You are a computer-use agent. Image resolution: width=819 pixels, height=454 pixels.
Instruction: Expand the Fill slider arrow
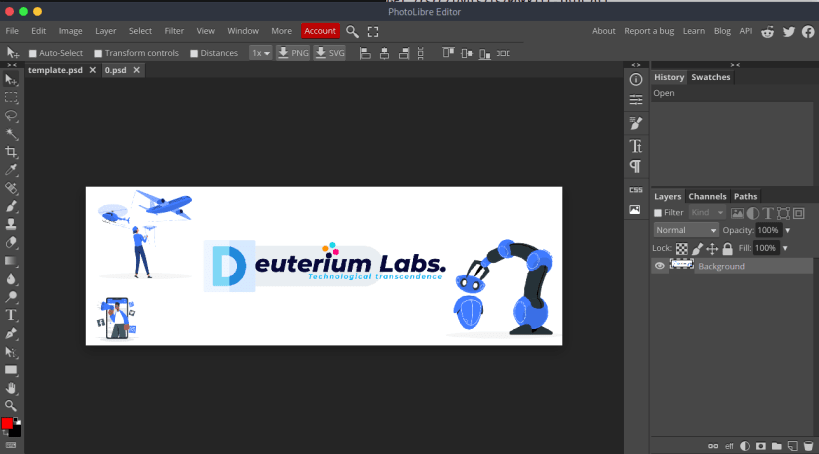pos(785,248)
